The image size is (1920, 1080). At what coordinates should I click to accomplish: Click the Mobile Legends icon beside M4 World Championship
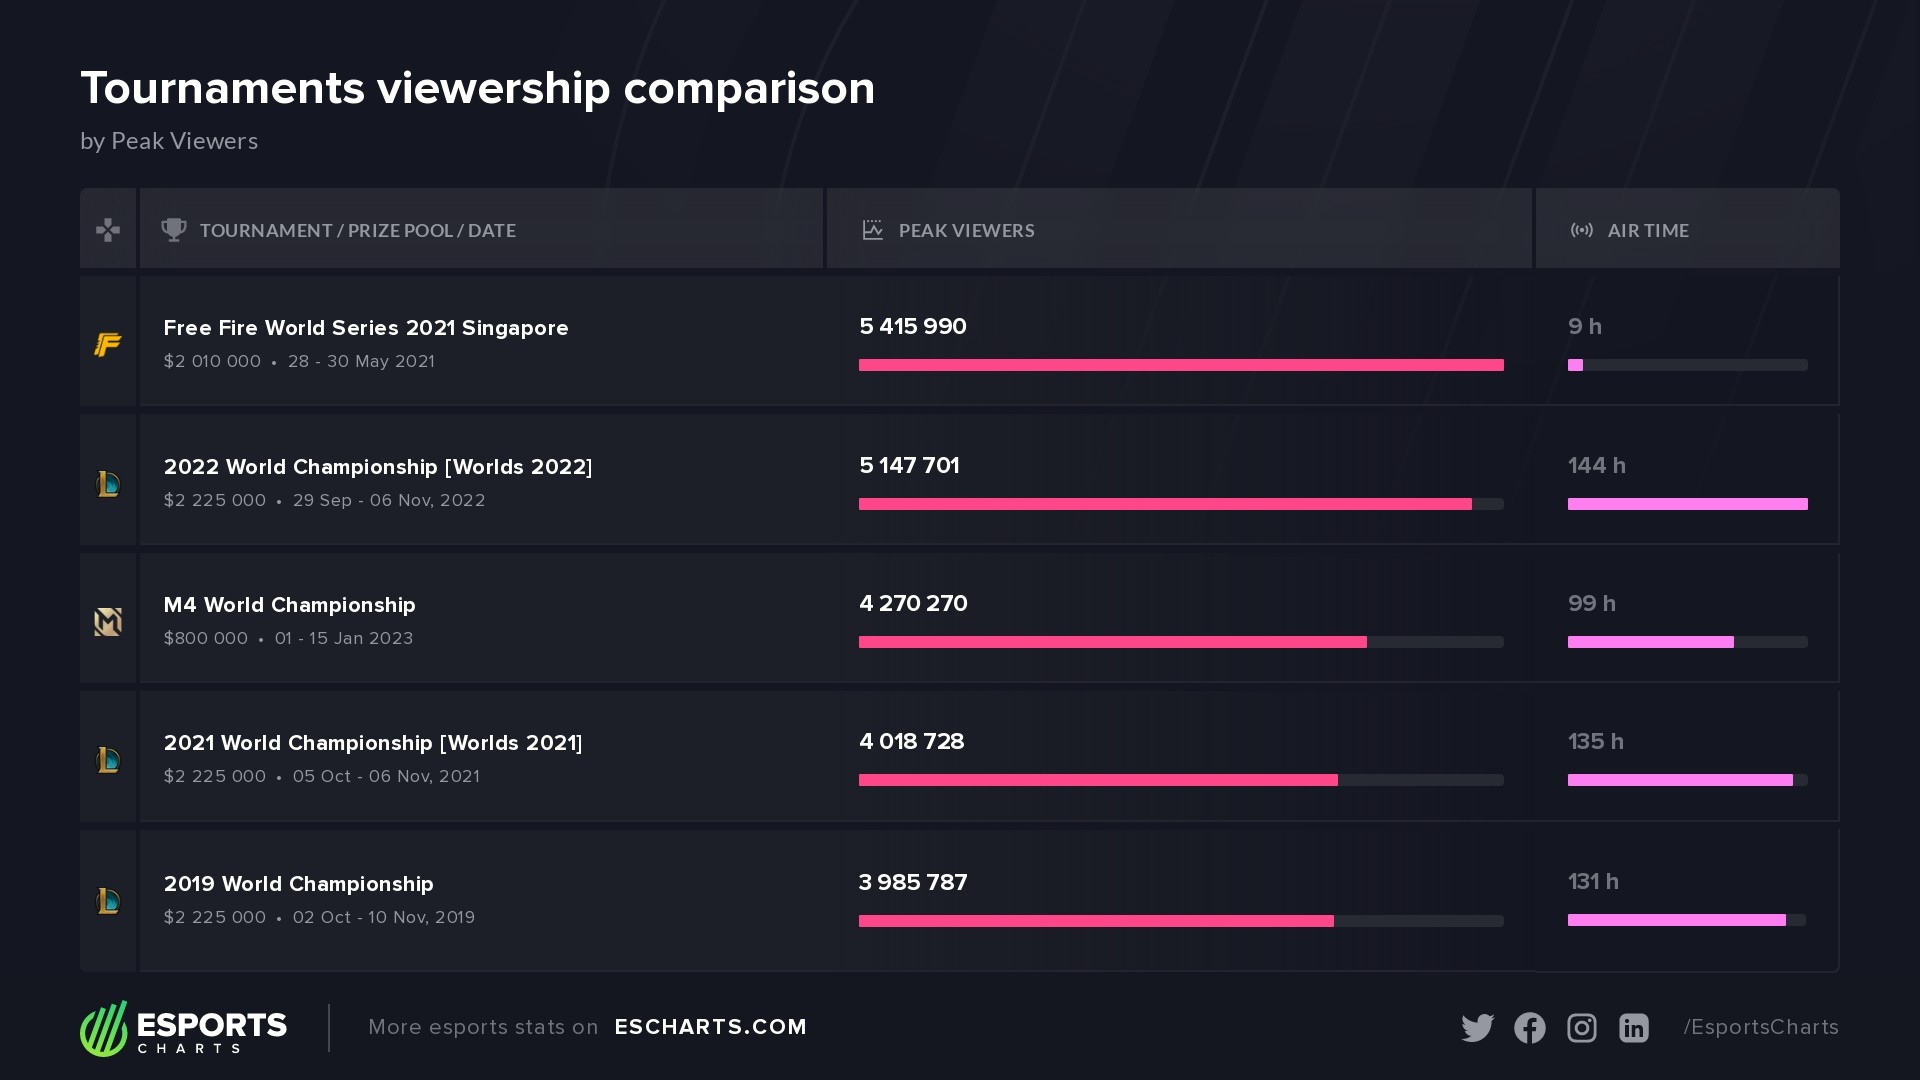tap(108, 622)
